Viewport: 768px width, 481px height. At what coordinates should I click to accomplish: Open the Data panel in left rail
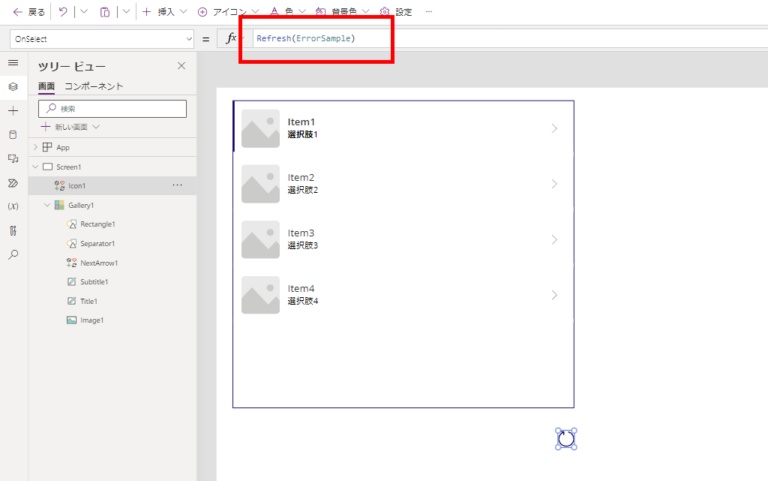(x=13, y=134)
